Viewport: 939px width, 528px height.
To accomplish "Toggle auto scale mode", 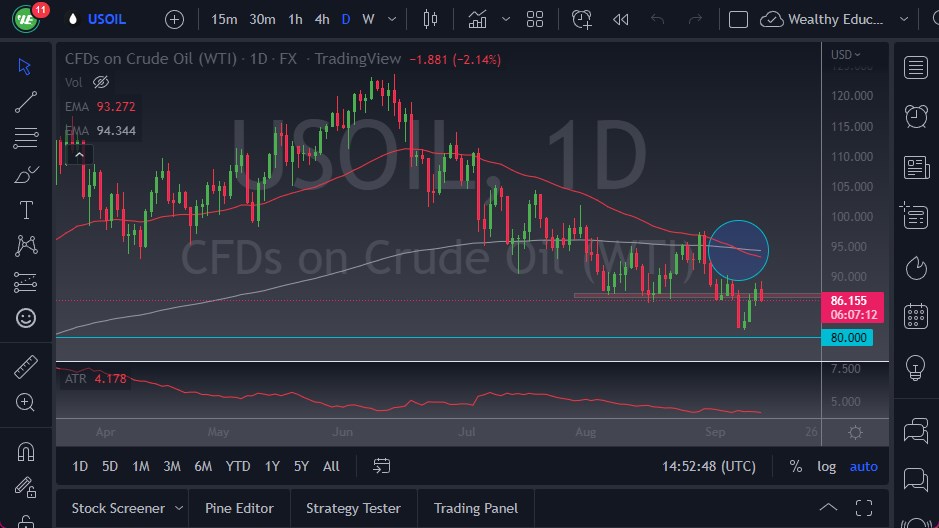I will coord(864,466).
